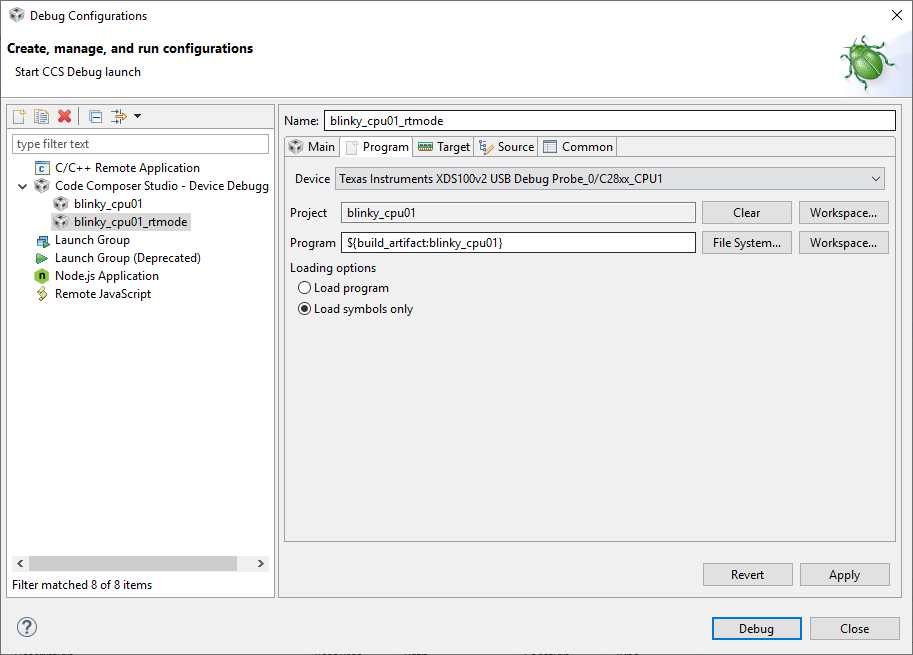The width and height of the screenshot is (913, 655).
Task: Click the Node.js Application icon
Action: (x=41, y=275)
